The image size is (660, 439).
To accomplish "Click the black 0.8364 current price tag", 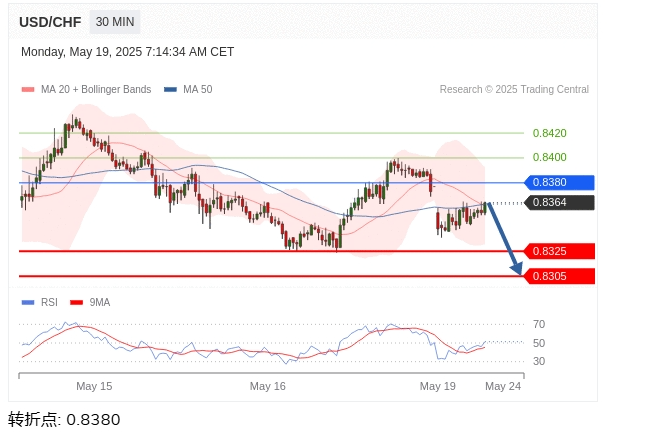I will [x=559, y=202].
